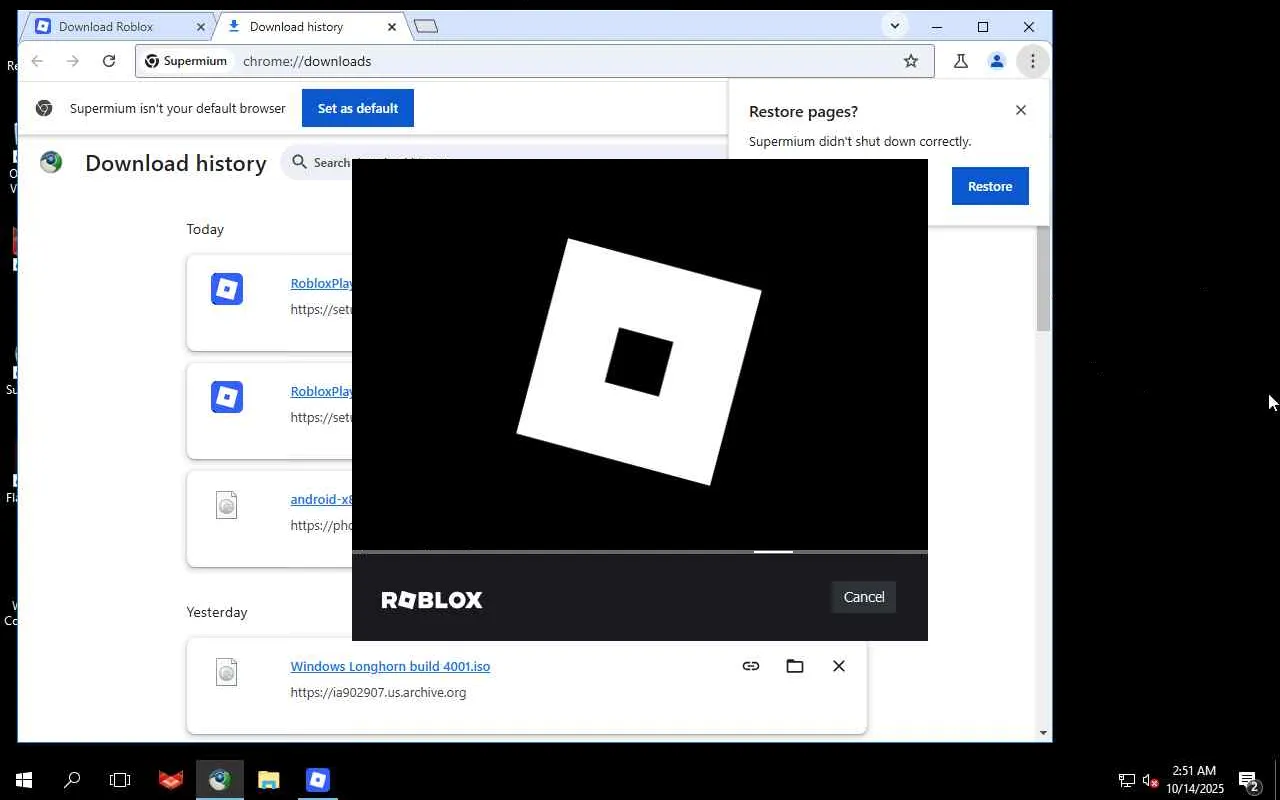1280x800 pixels.
Task: Remove Windows Longhorn iso from download list
Action: point(839,666)
